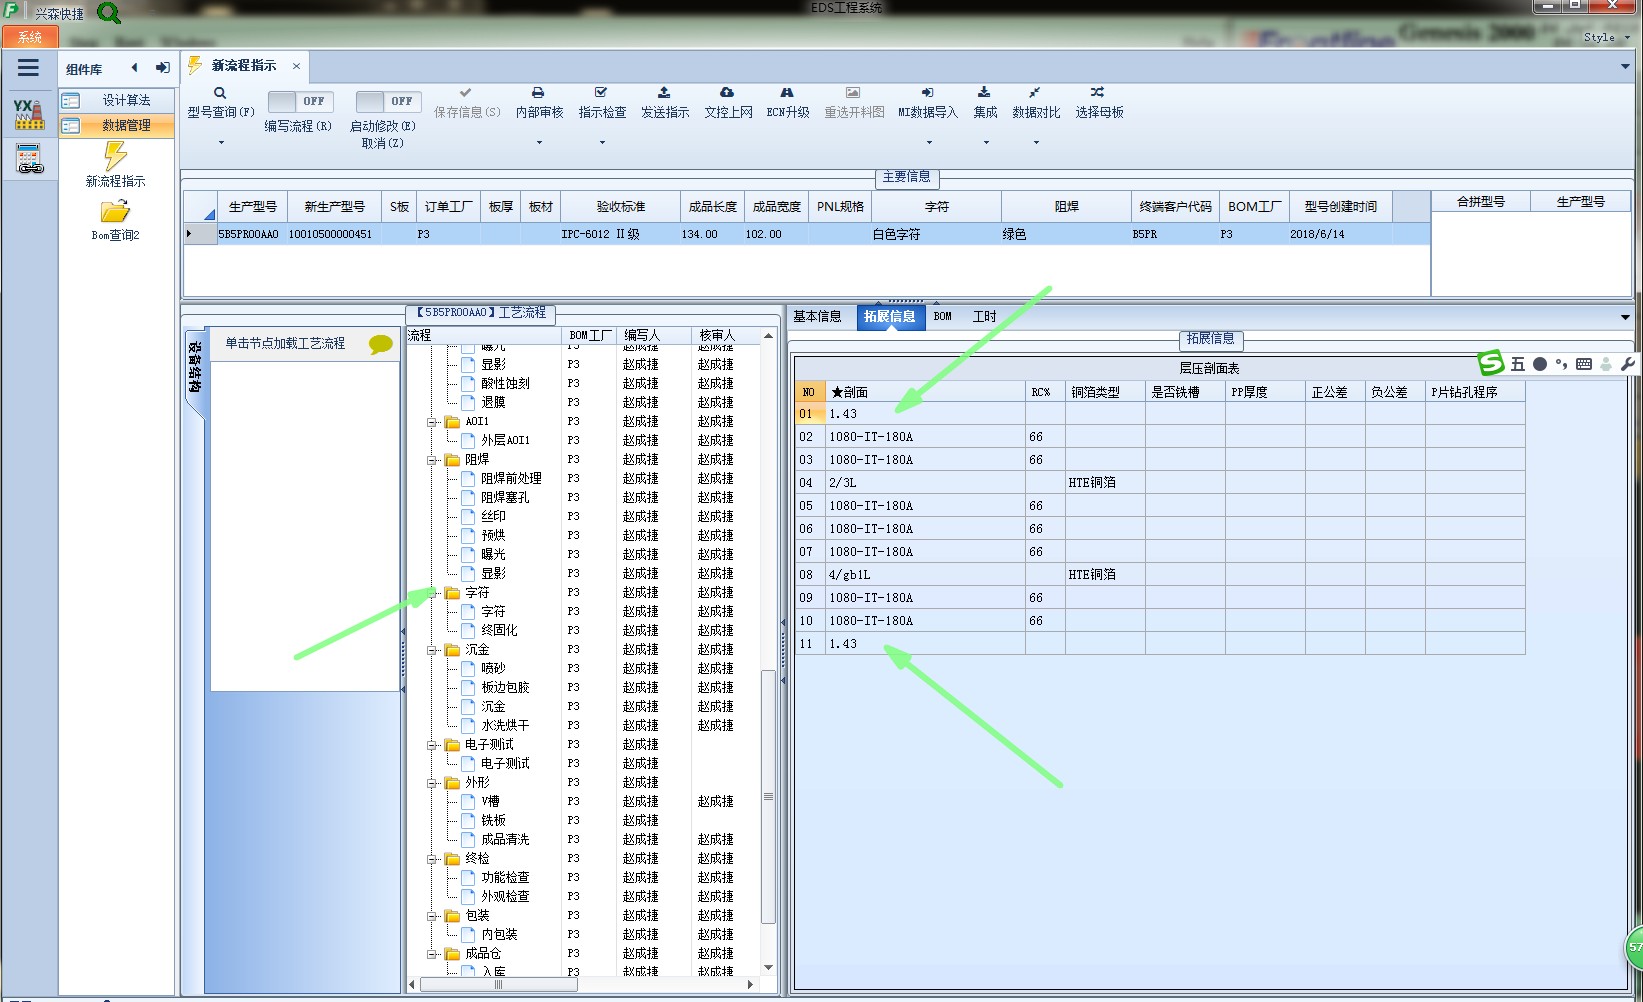Screen dimensions: 1643x1002
Task: Open dropdown arrow under 集成
Action: [985, 142]
